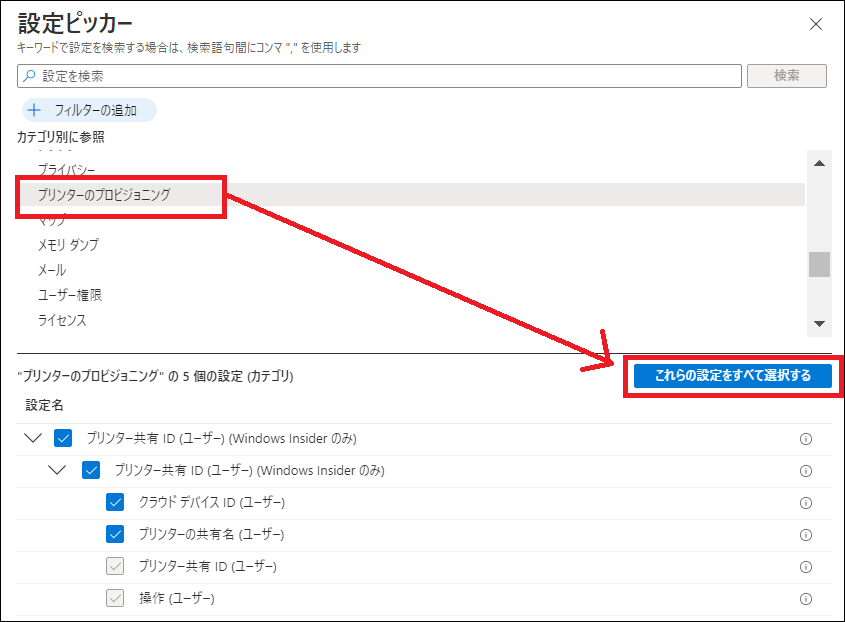The height and width of the screenshot is (622, 845).
Task: Collapse top-level プリンター共有 ID (Windows Insider) row
Action: 33,438
